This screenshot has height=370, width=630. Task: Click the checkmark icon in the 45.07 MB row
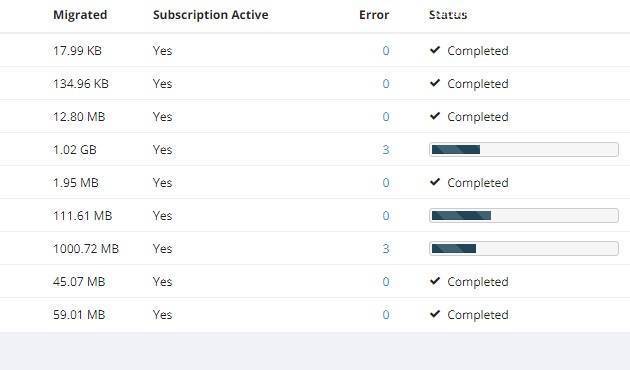pyautogui.click(x=435, y=281)
